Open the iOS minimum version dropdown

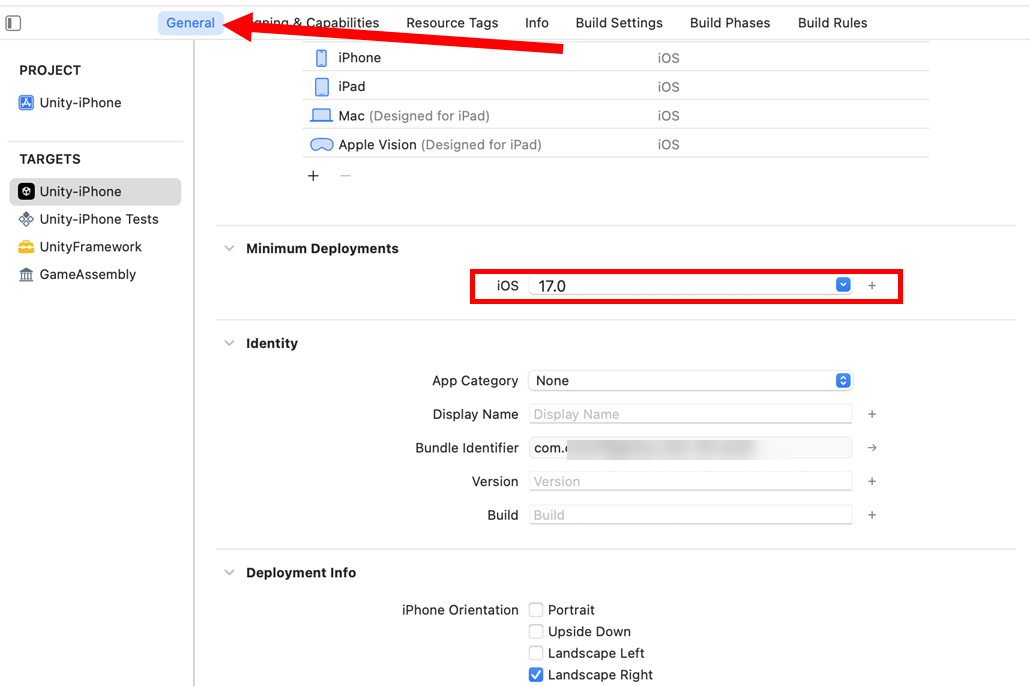pyautogui.click(x=843, y=285)
